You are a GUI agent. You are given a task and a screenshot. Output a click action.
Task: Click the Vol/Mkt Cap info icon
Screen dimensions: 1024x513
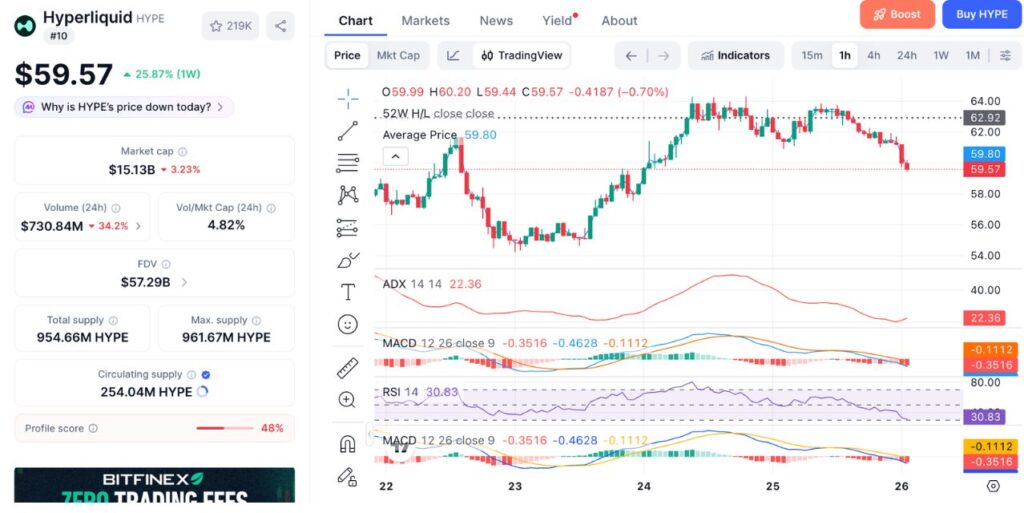pyautogui.click(x=271, y=208)
